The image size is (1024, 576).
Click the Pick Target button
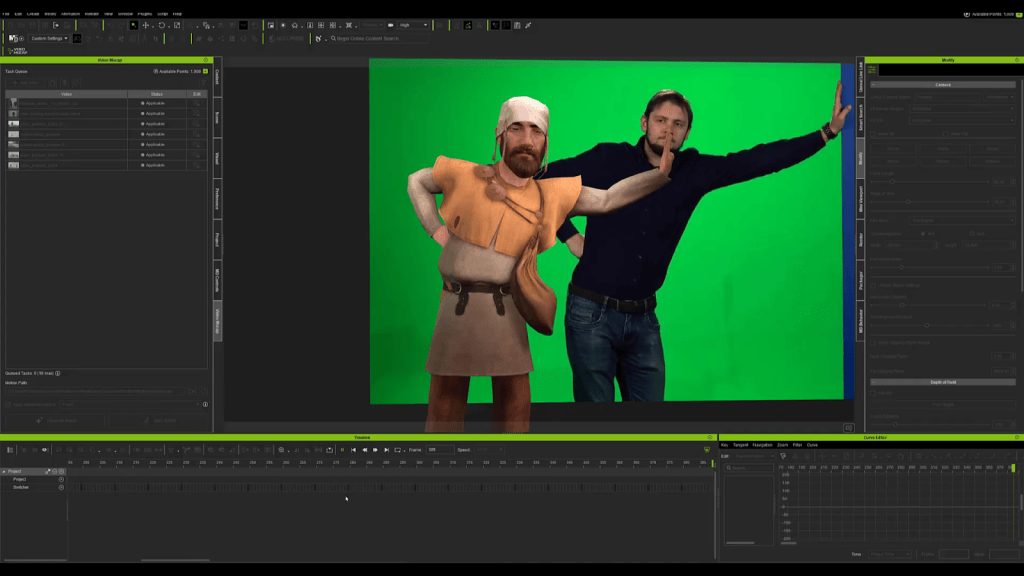pyautogui.click(x=943, y=405)
